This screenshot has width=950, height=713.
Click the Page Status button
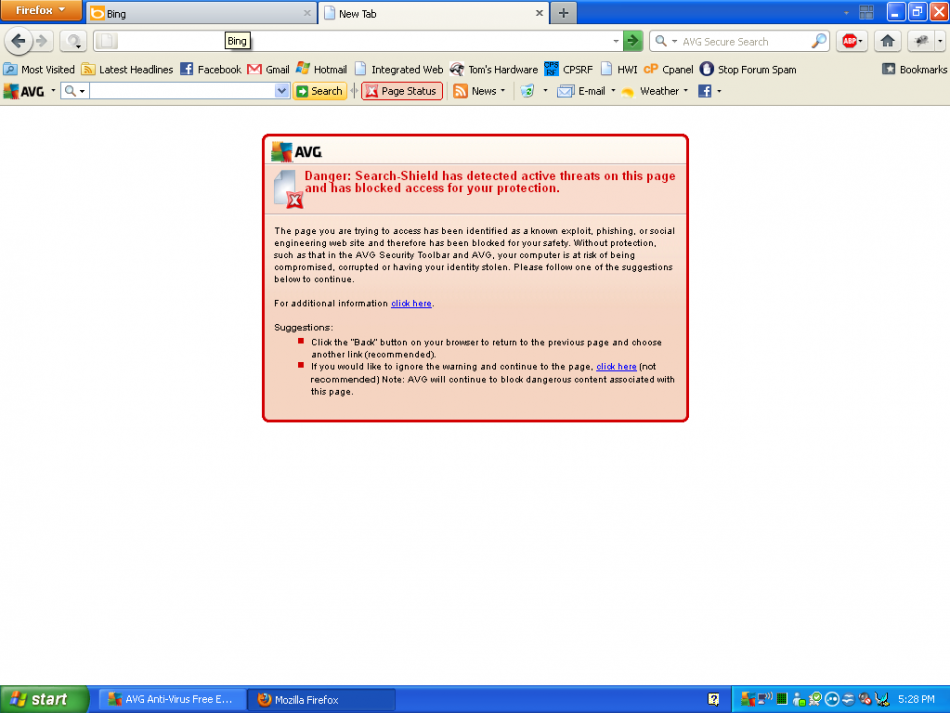(x=402, y=91)
